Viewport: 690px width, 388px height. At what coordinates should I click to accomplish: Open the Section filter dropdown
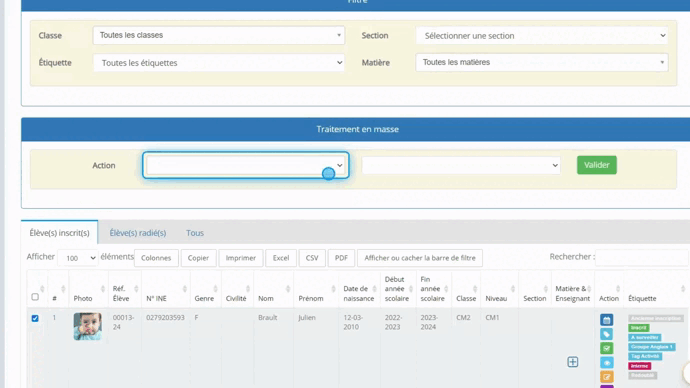click(542, 36)
